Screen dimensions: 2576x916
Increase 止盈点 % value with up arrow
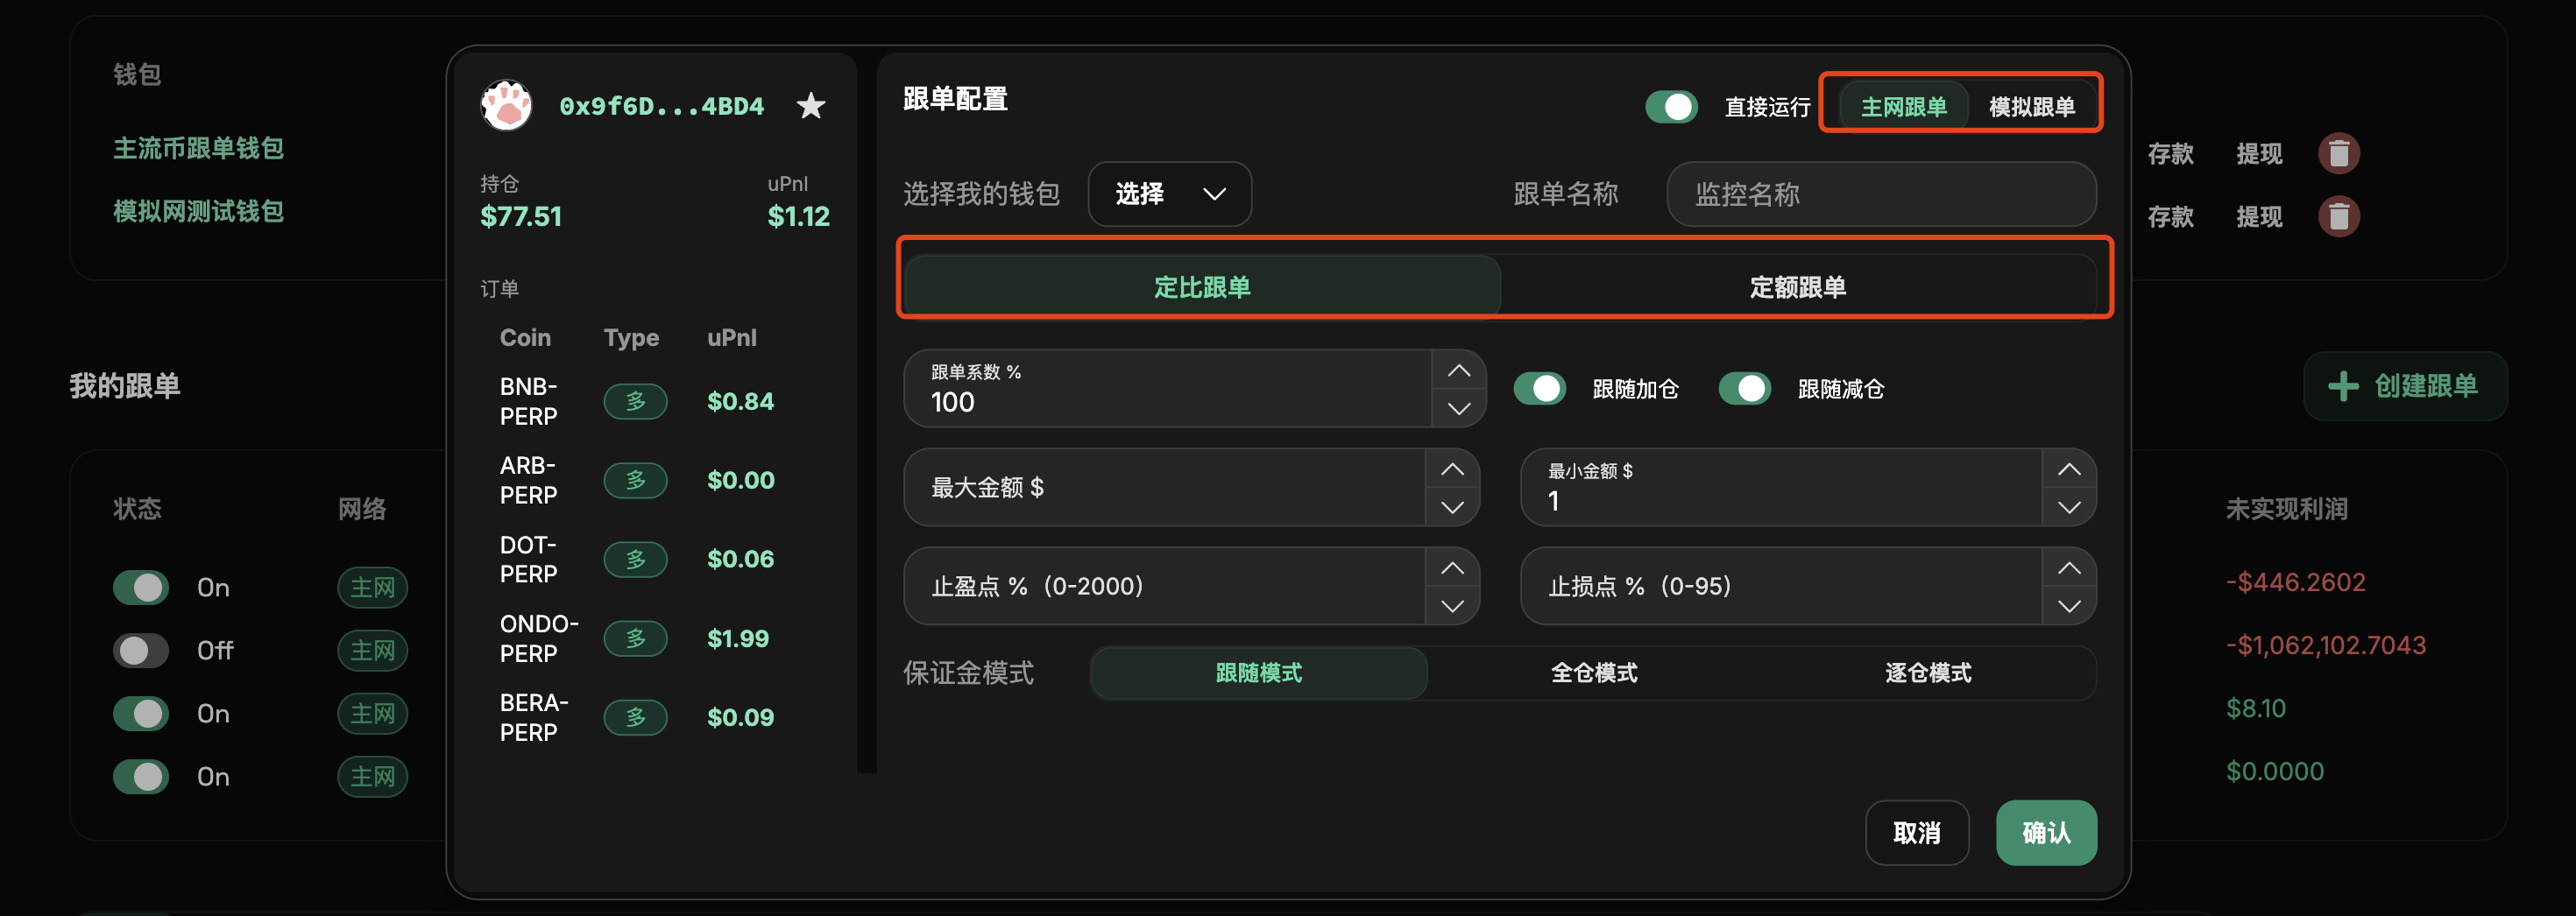click(x=1451, y=568)
